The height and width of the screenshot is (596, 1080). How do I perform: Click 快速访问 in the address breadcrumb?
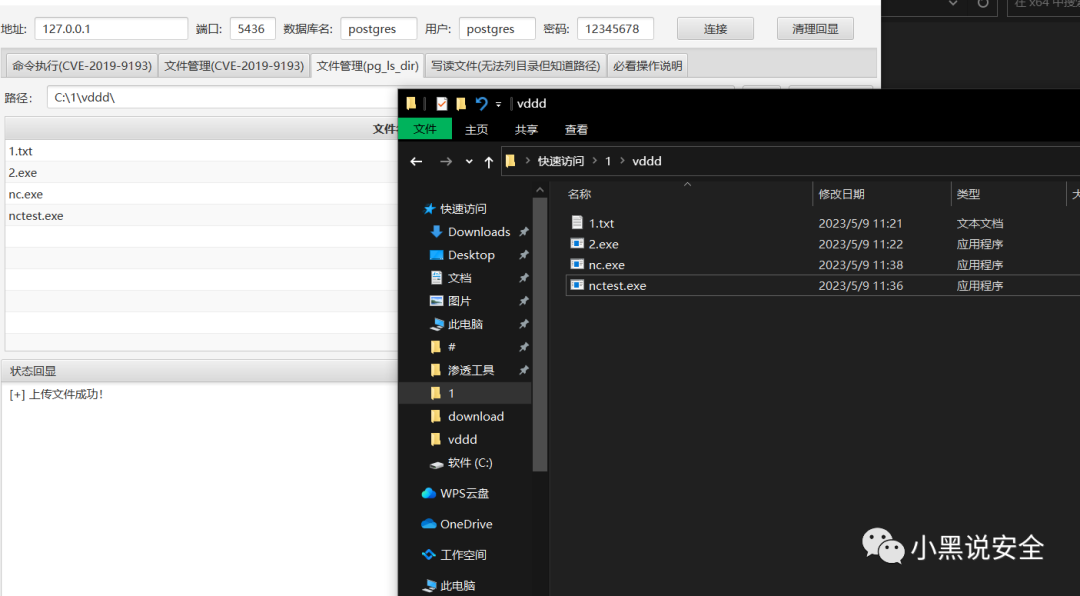point(561,161)
